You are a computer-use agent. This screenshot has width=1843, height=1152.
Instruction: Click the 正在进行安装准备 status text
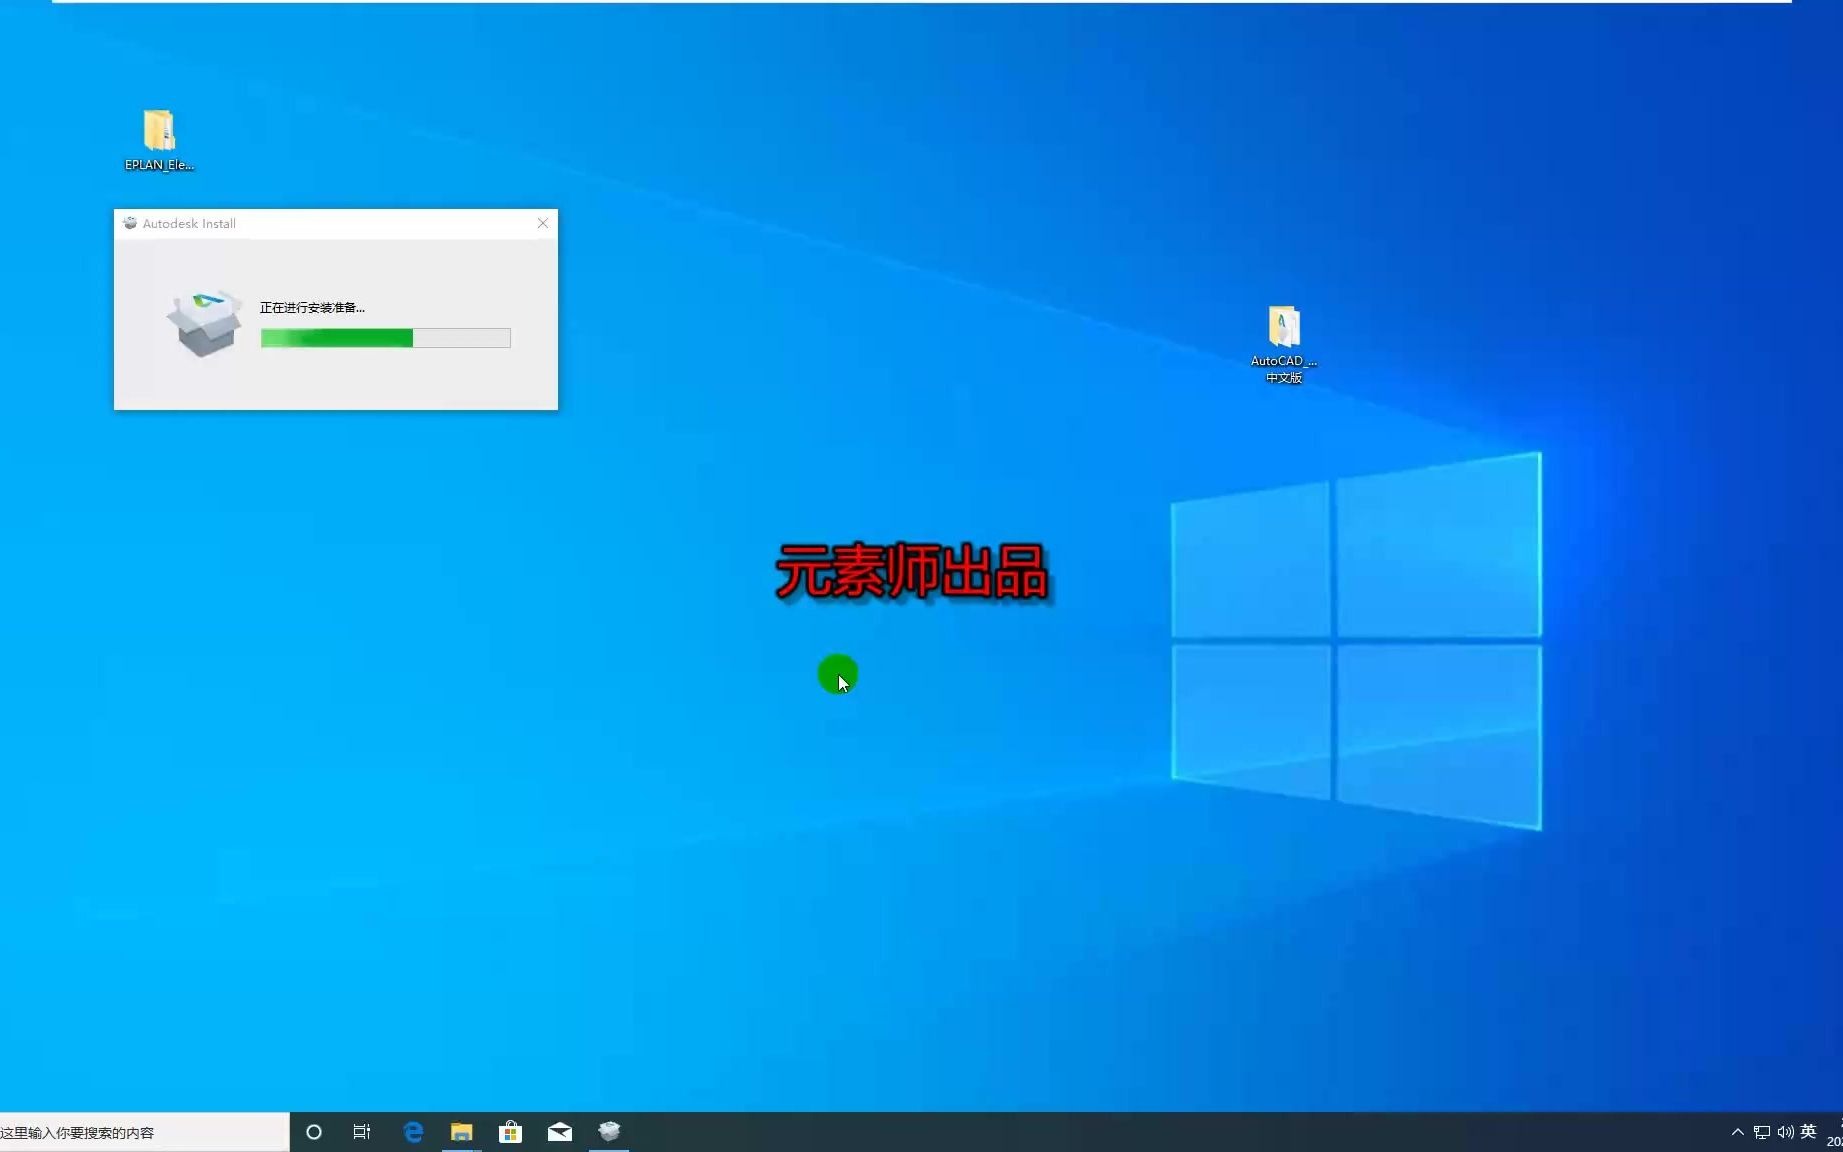(312, 308)
